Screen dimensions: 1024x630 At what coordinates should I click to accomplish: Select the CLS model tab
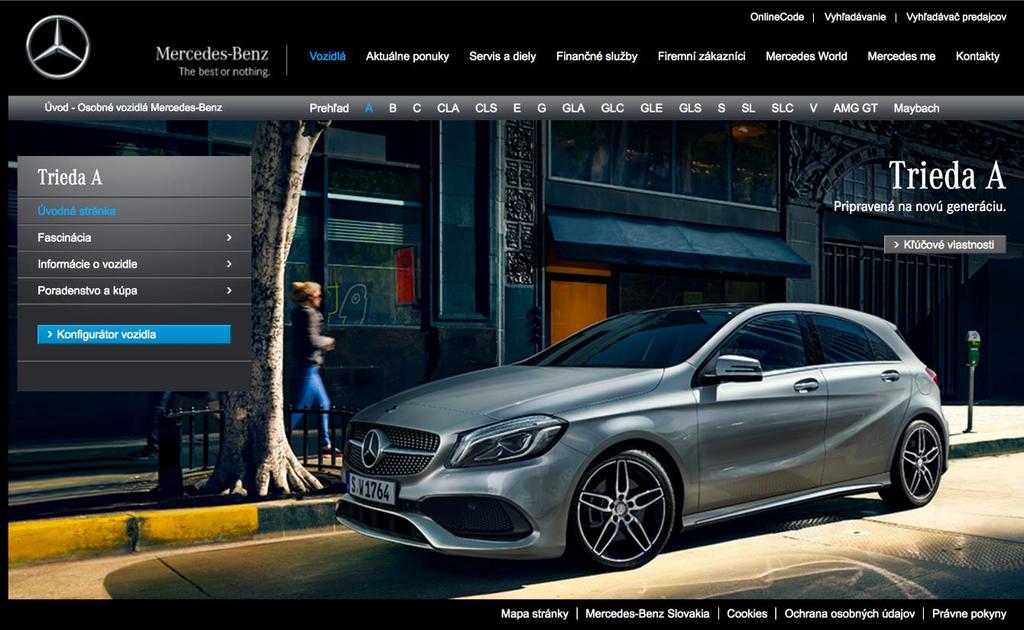click(x=486, y=108)
